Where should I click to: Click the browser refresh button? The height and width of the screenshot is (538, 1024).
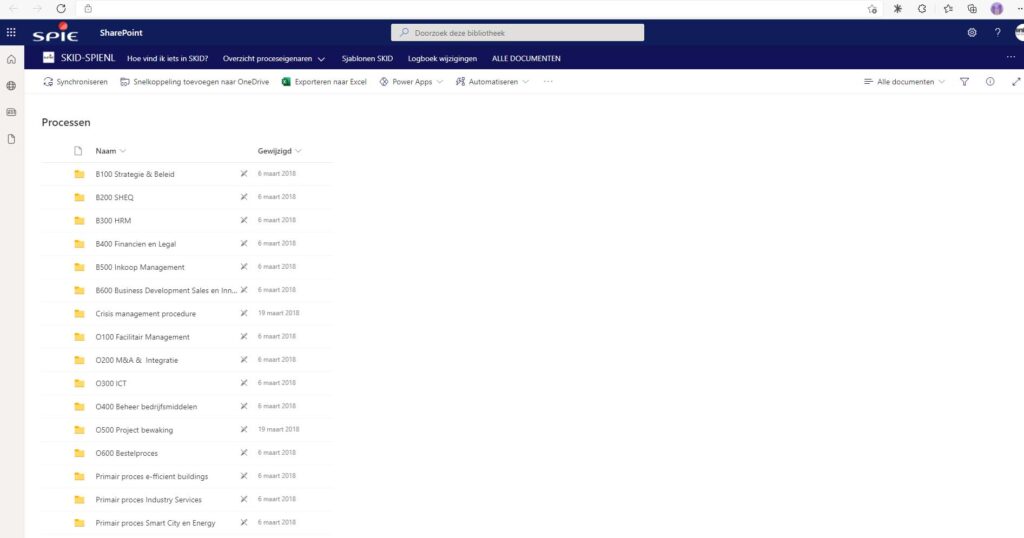(x=61, y=8)
